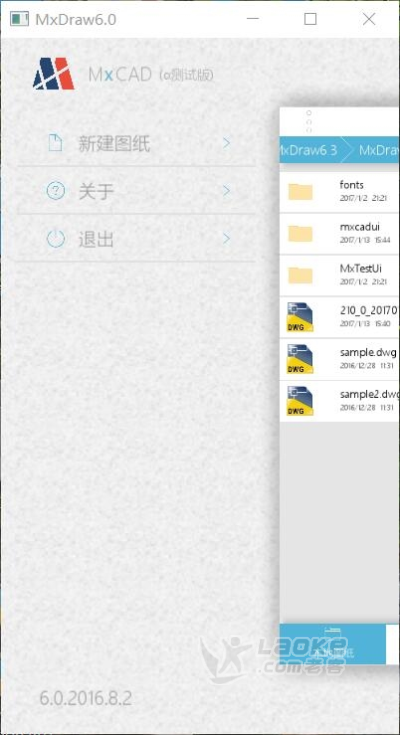Select the sample2.dwg DWG file icon

click(300, 401)
